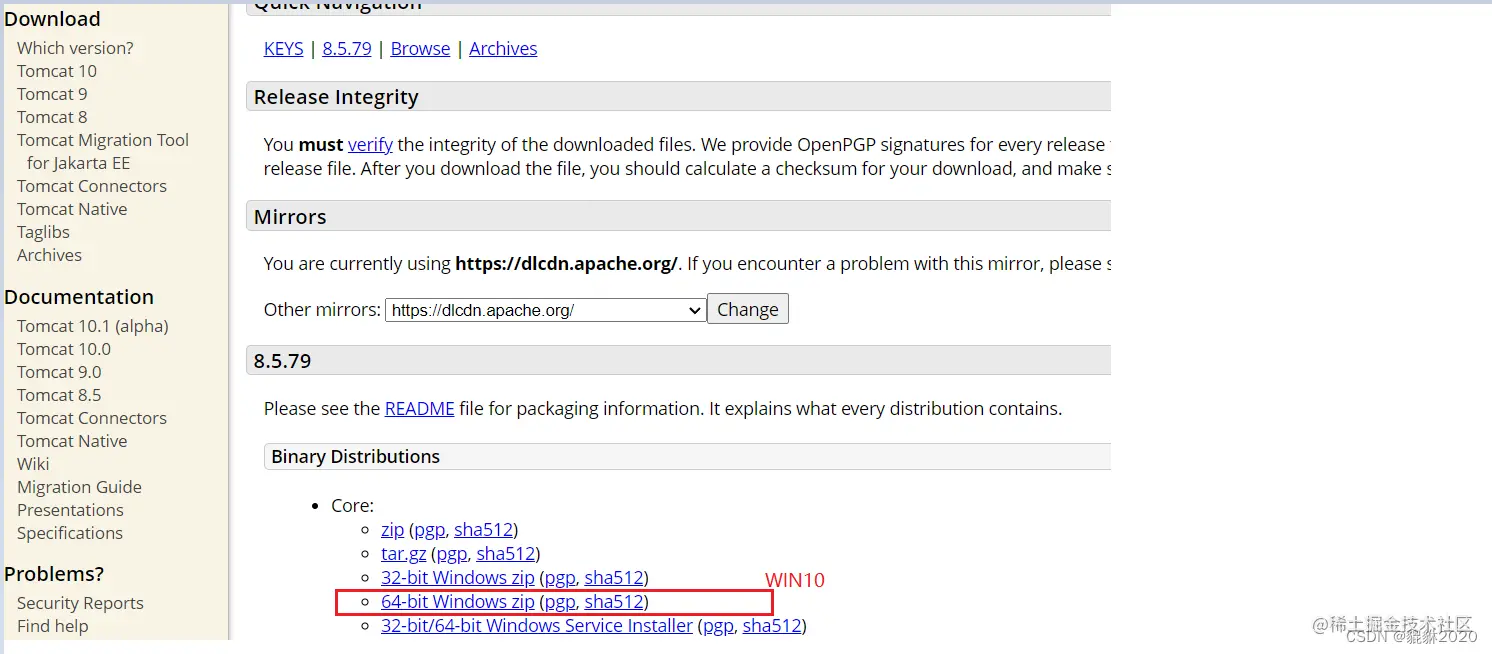
Task: Open sha512 checksum for 64-bit Windows zip
Action: click(613, 602)
